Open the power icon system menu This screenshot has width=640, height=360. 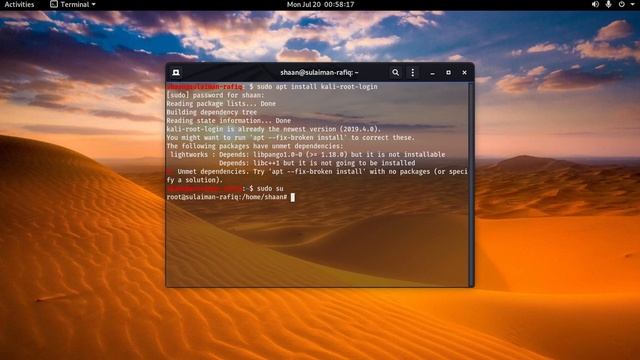[622, 4]
